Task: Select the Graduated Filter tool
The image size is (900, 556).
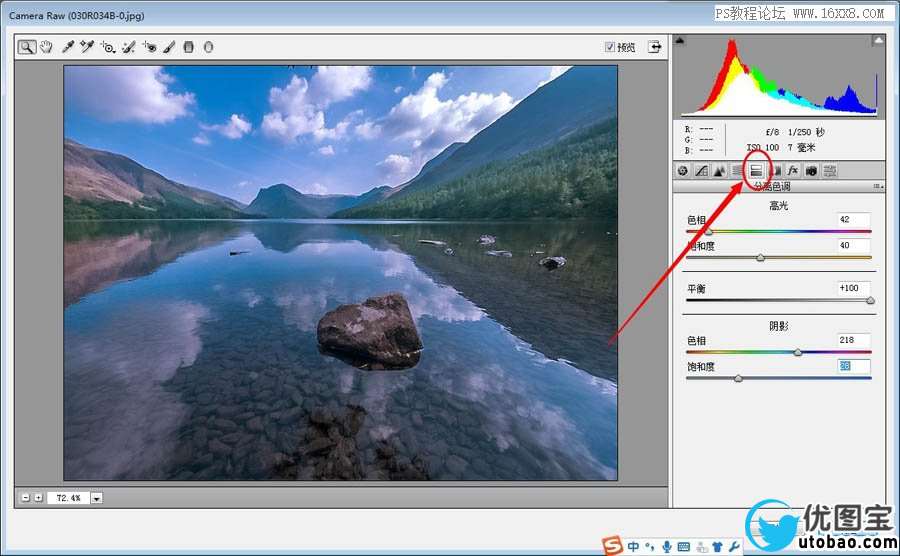Action: coord(188,47)
